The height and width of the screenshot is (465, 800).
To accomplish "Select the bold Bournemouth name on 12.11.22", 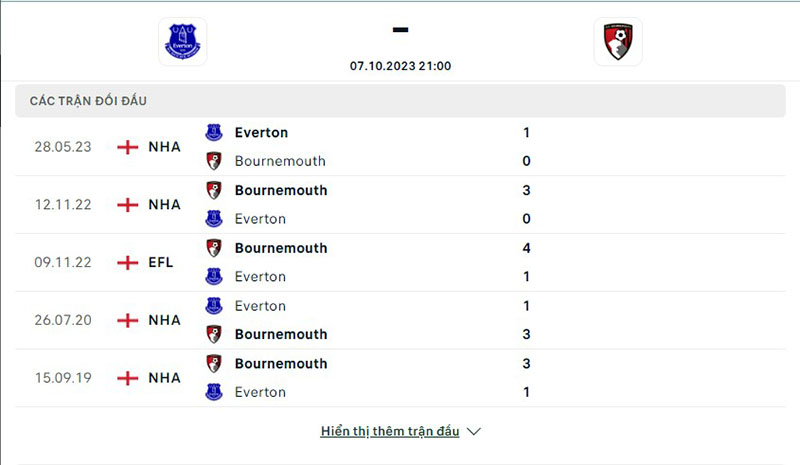I will 281,190.
